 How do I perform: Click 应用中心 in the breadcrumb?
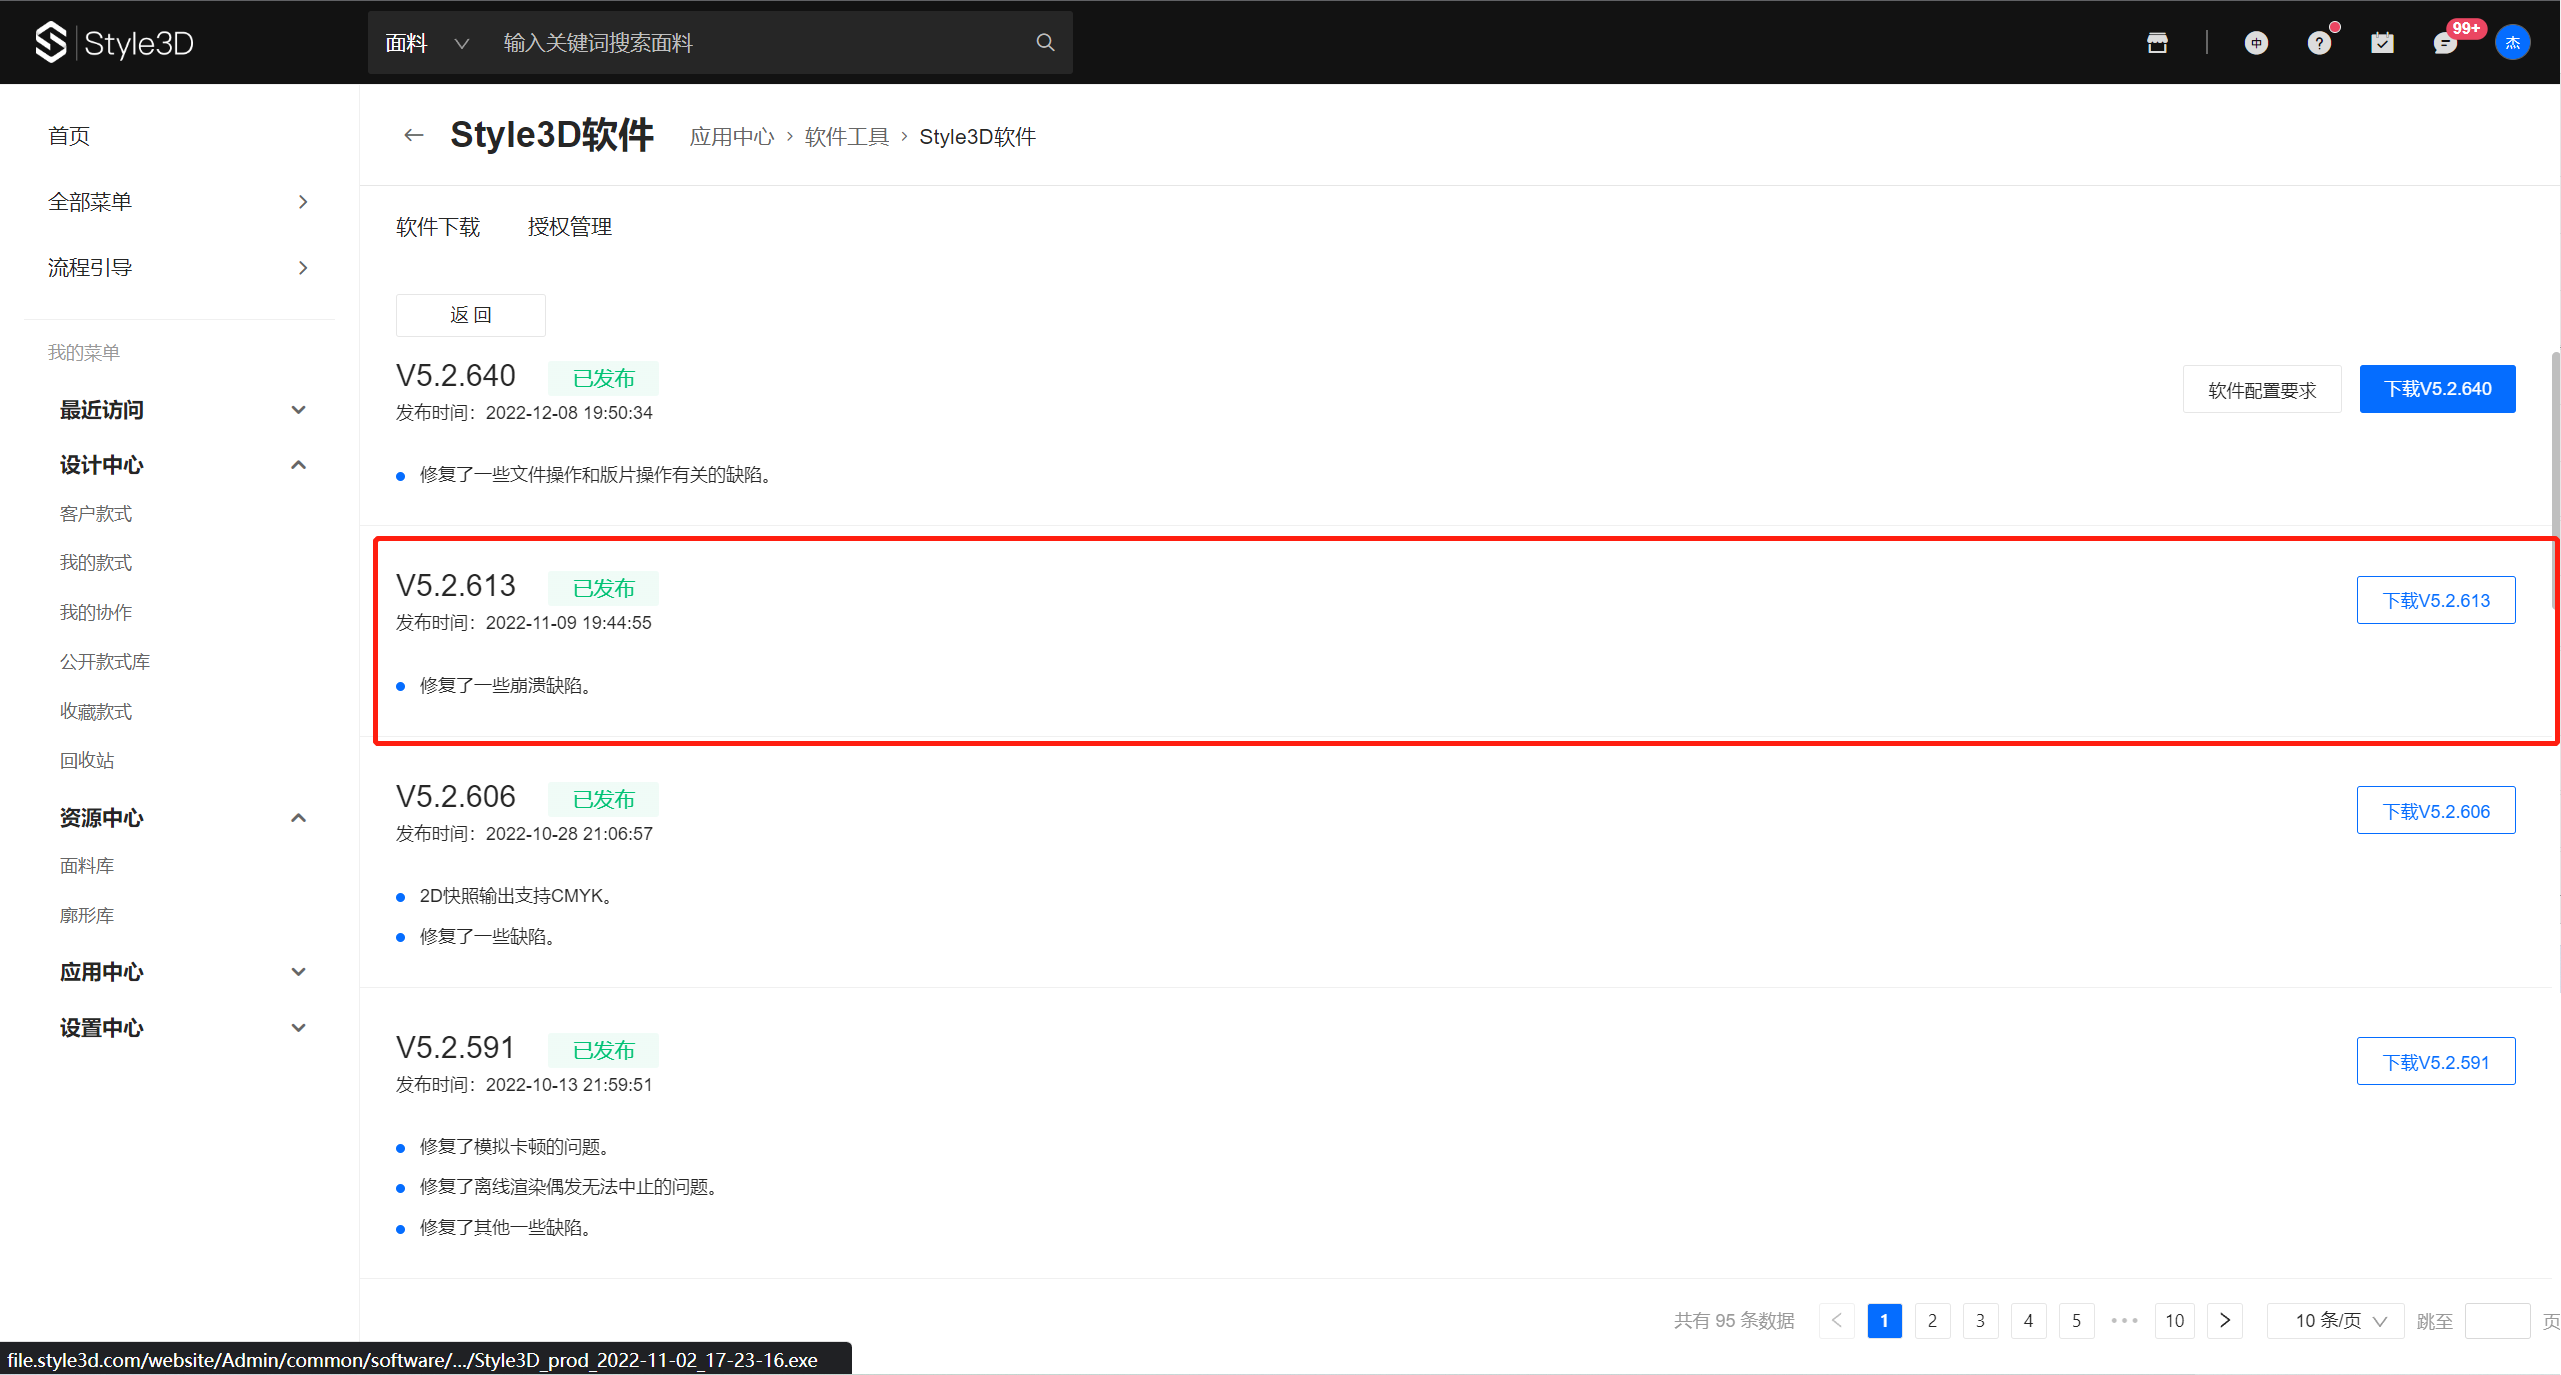click(732, 137)
